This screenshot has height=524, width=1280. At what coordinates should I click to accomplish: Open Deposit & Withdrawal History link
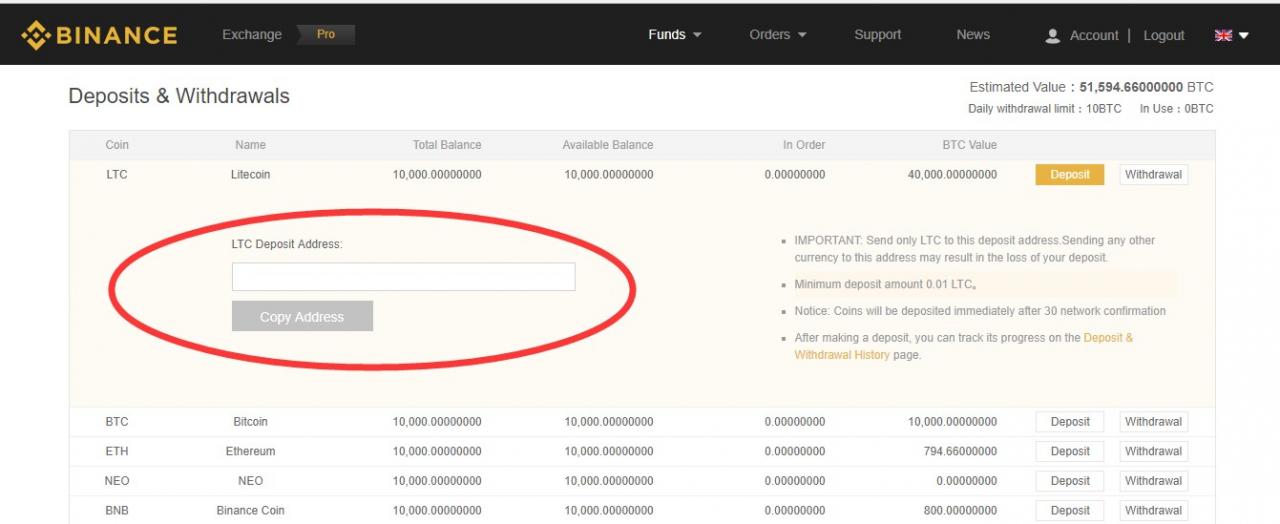click(x=1108, y=338)
